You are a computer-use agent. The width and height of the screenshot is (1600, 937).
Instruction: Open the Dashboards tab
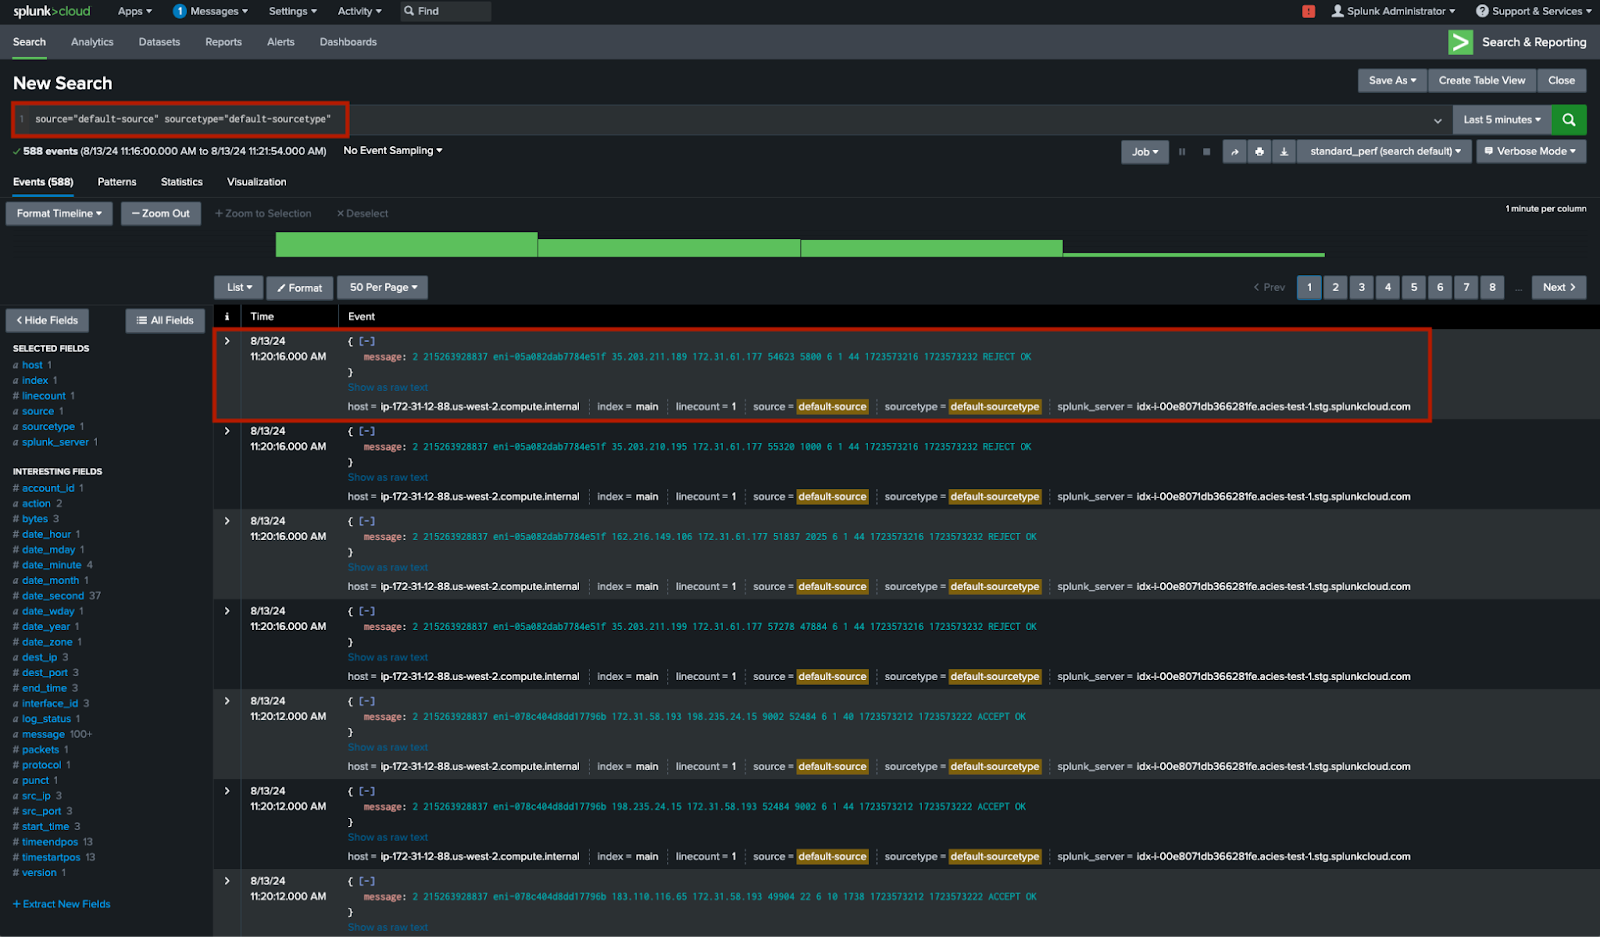348,42
